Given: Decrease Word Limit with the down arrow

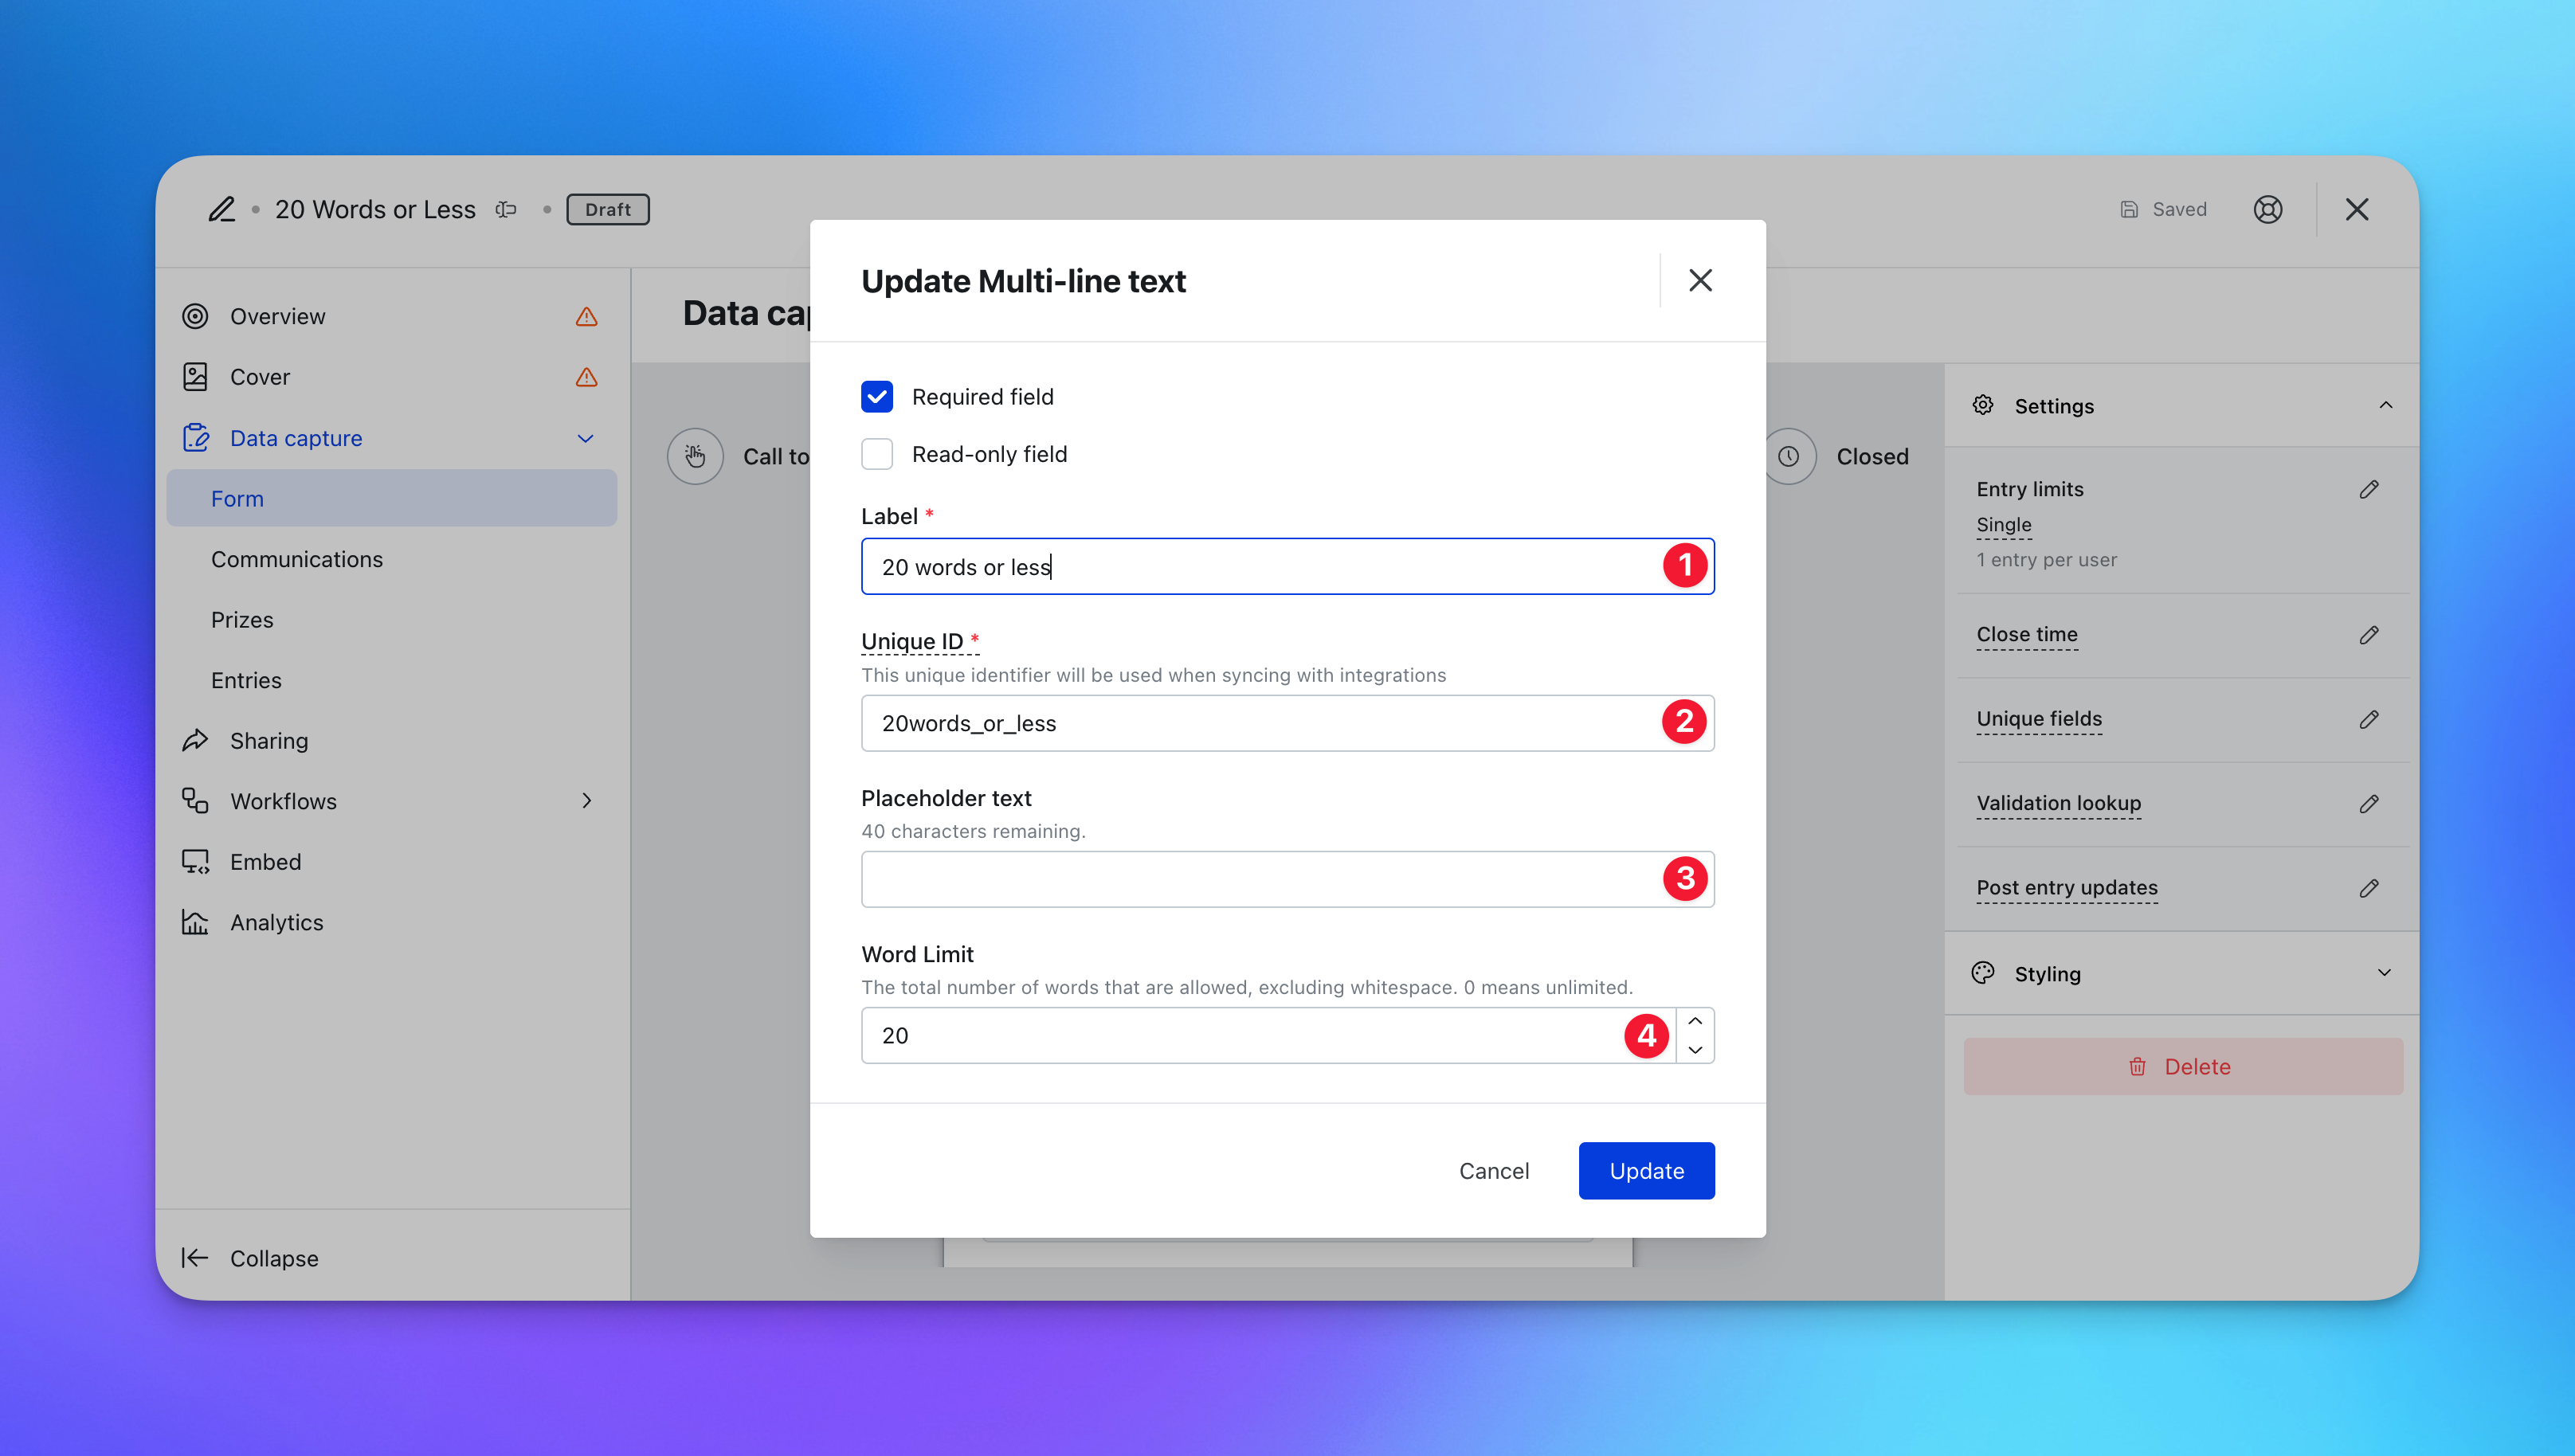Looking at the screenshot, I should click(1695, 1050).
